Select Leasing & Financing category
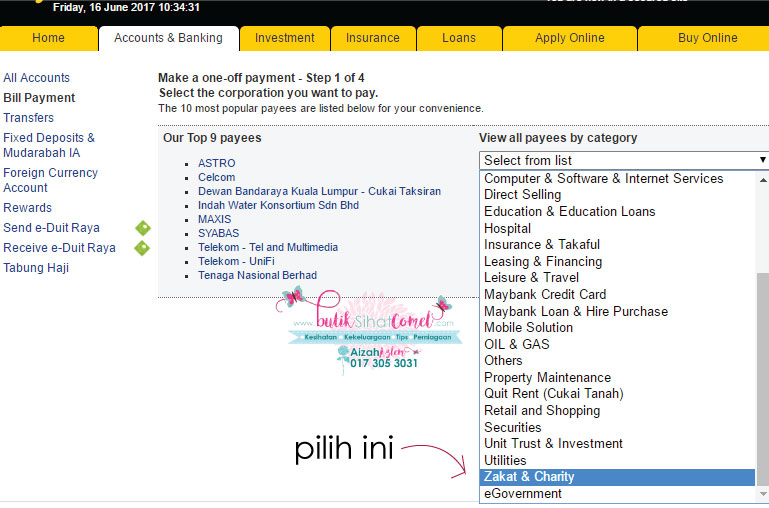Screen dimensions: 769x508 [x=617, y=261]
